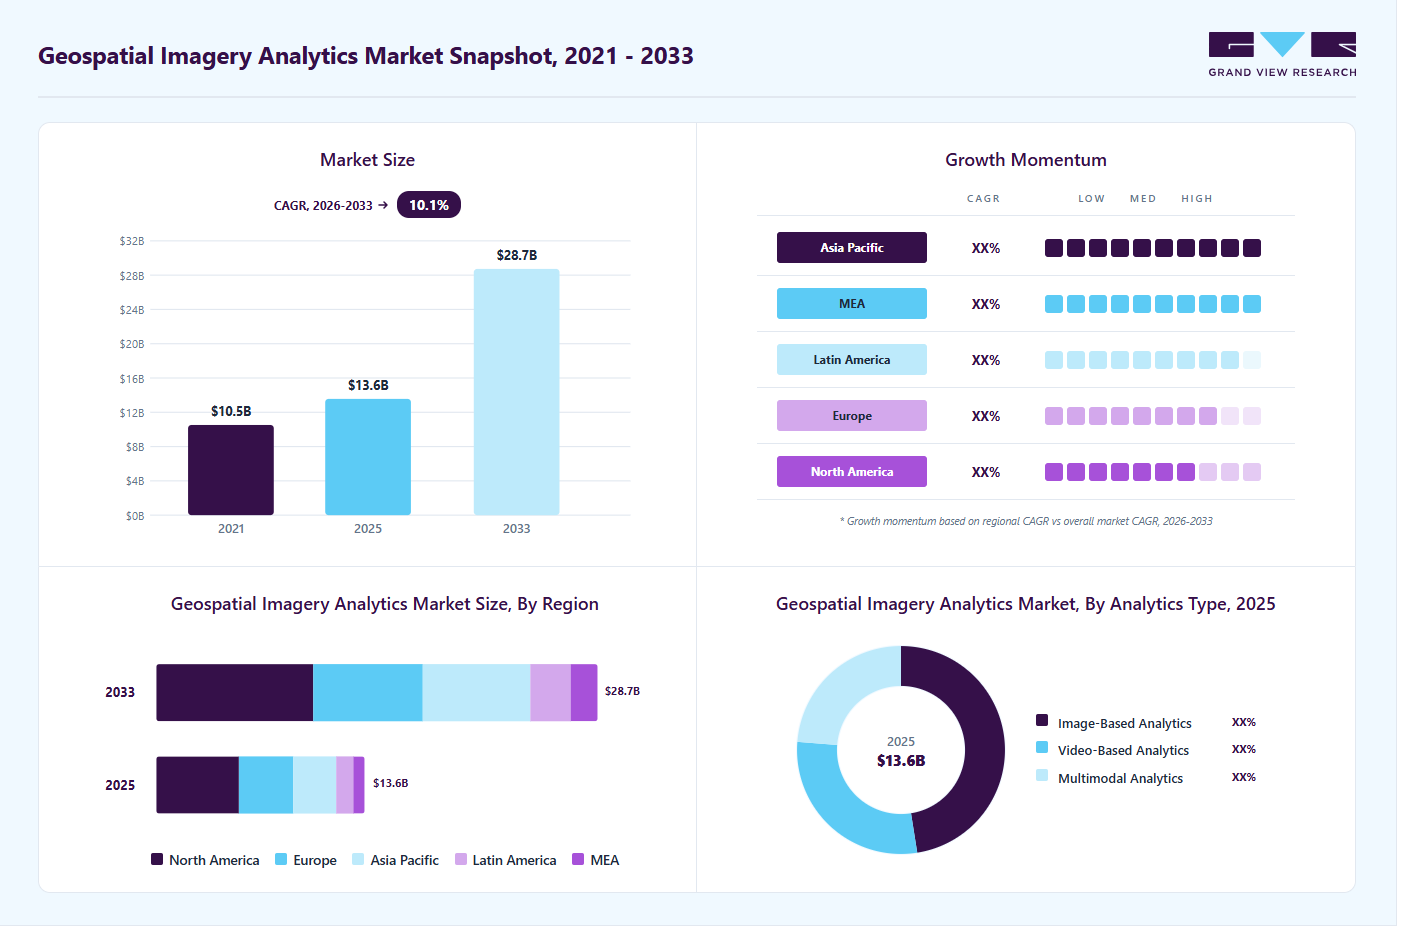Click the Europe segment of 2033 bar
The image size is (1401, 927).
368,692
